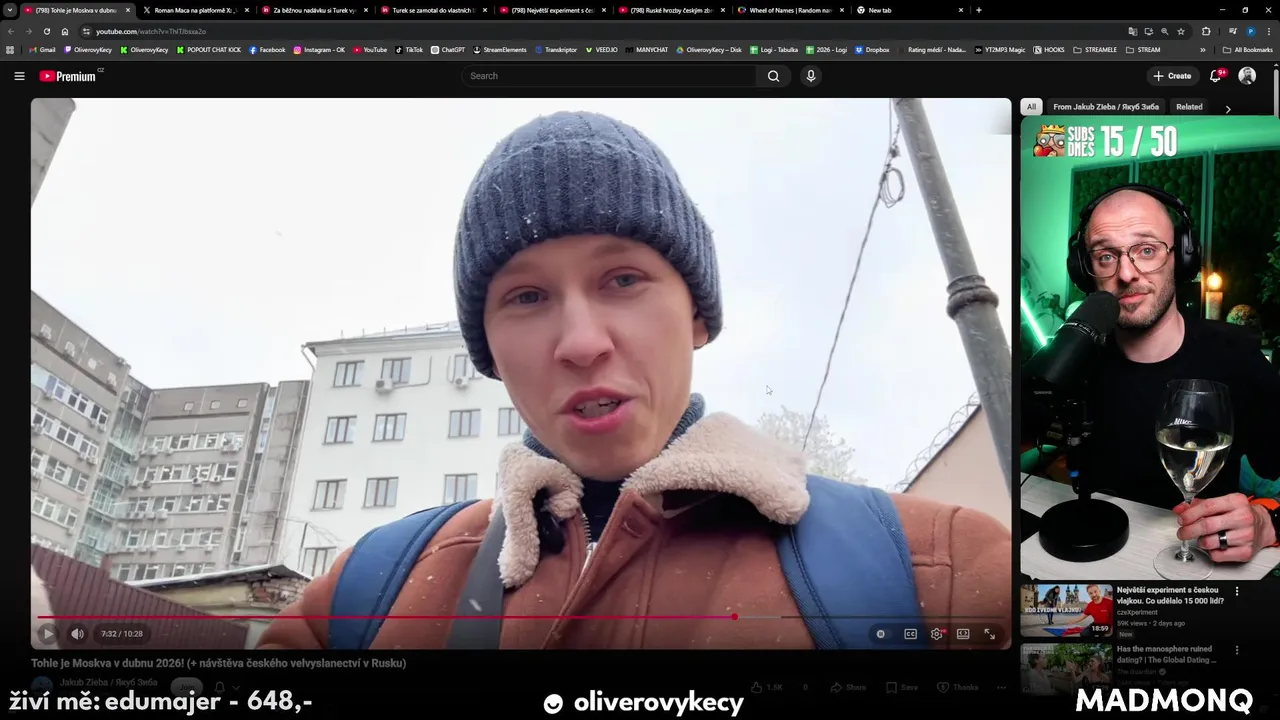This screenshot has height=720, width=1280.
Task: Select the All filter chip
Action: [x=1031, y=107]
